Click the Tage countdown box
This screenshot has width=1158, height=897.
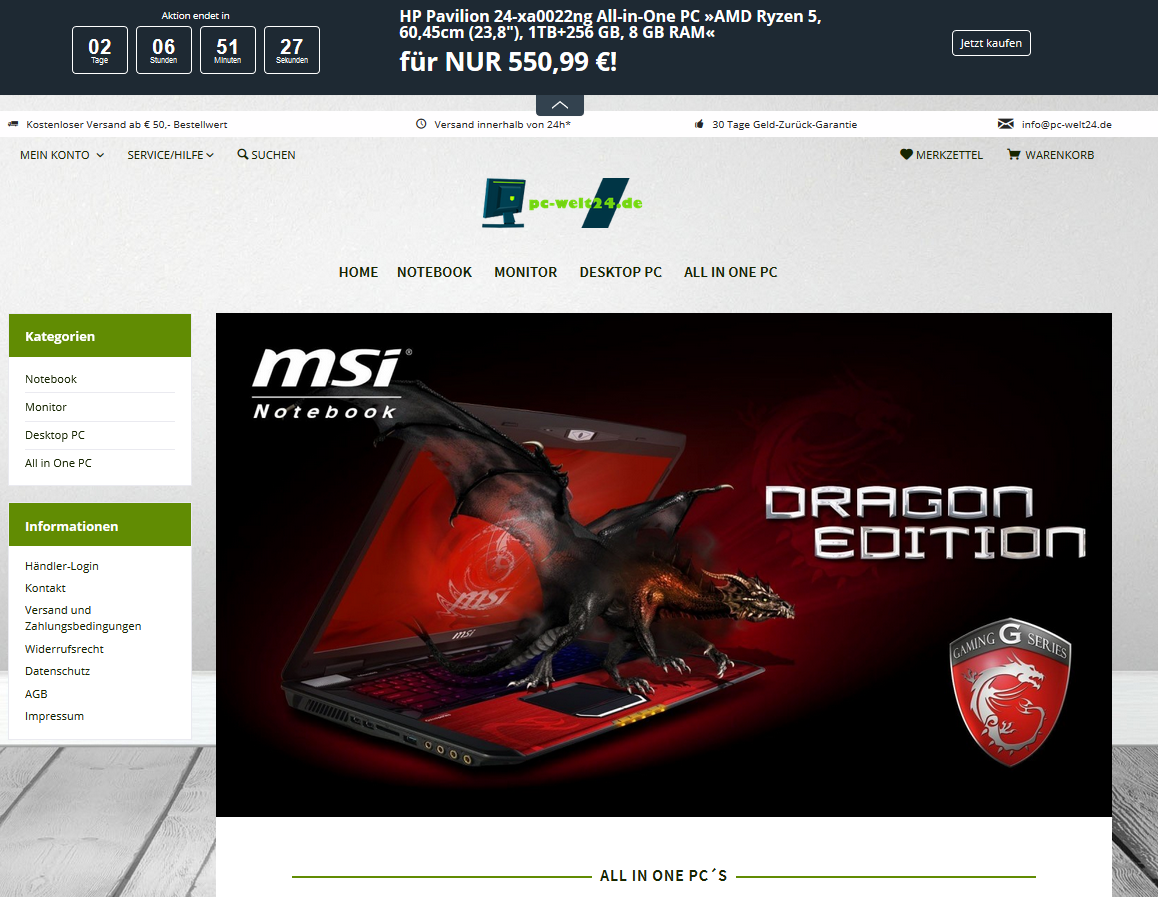click(100, 50)
